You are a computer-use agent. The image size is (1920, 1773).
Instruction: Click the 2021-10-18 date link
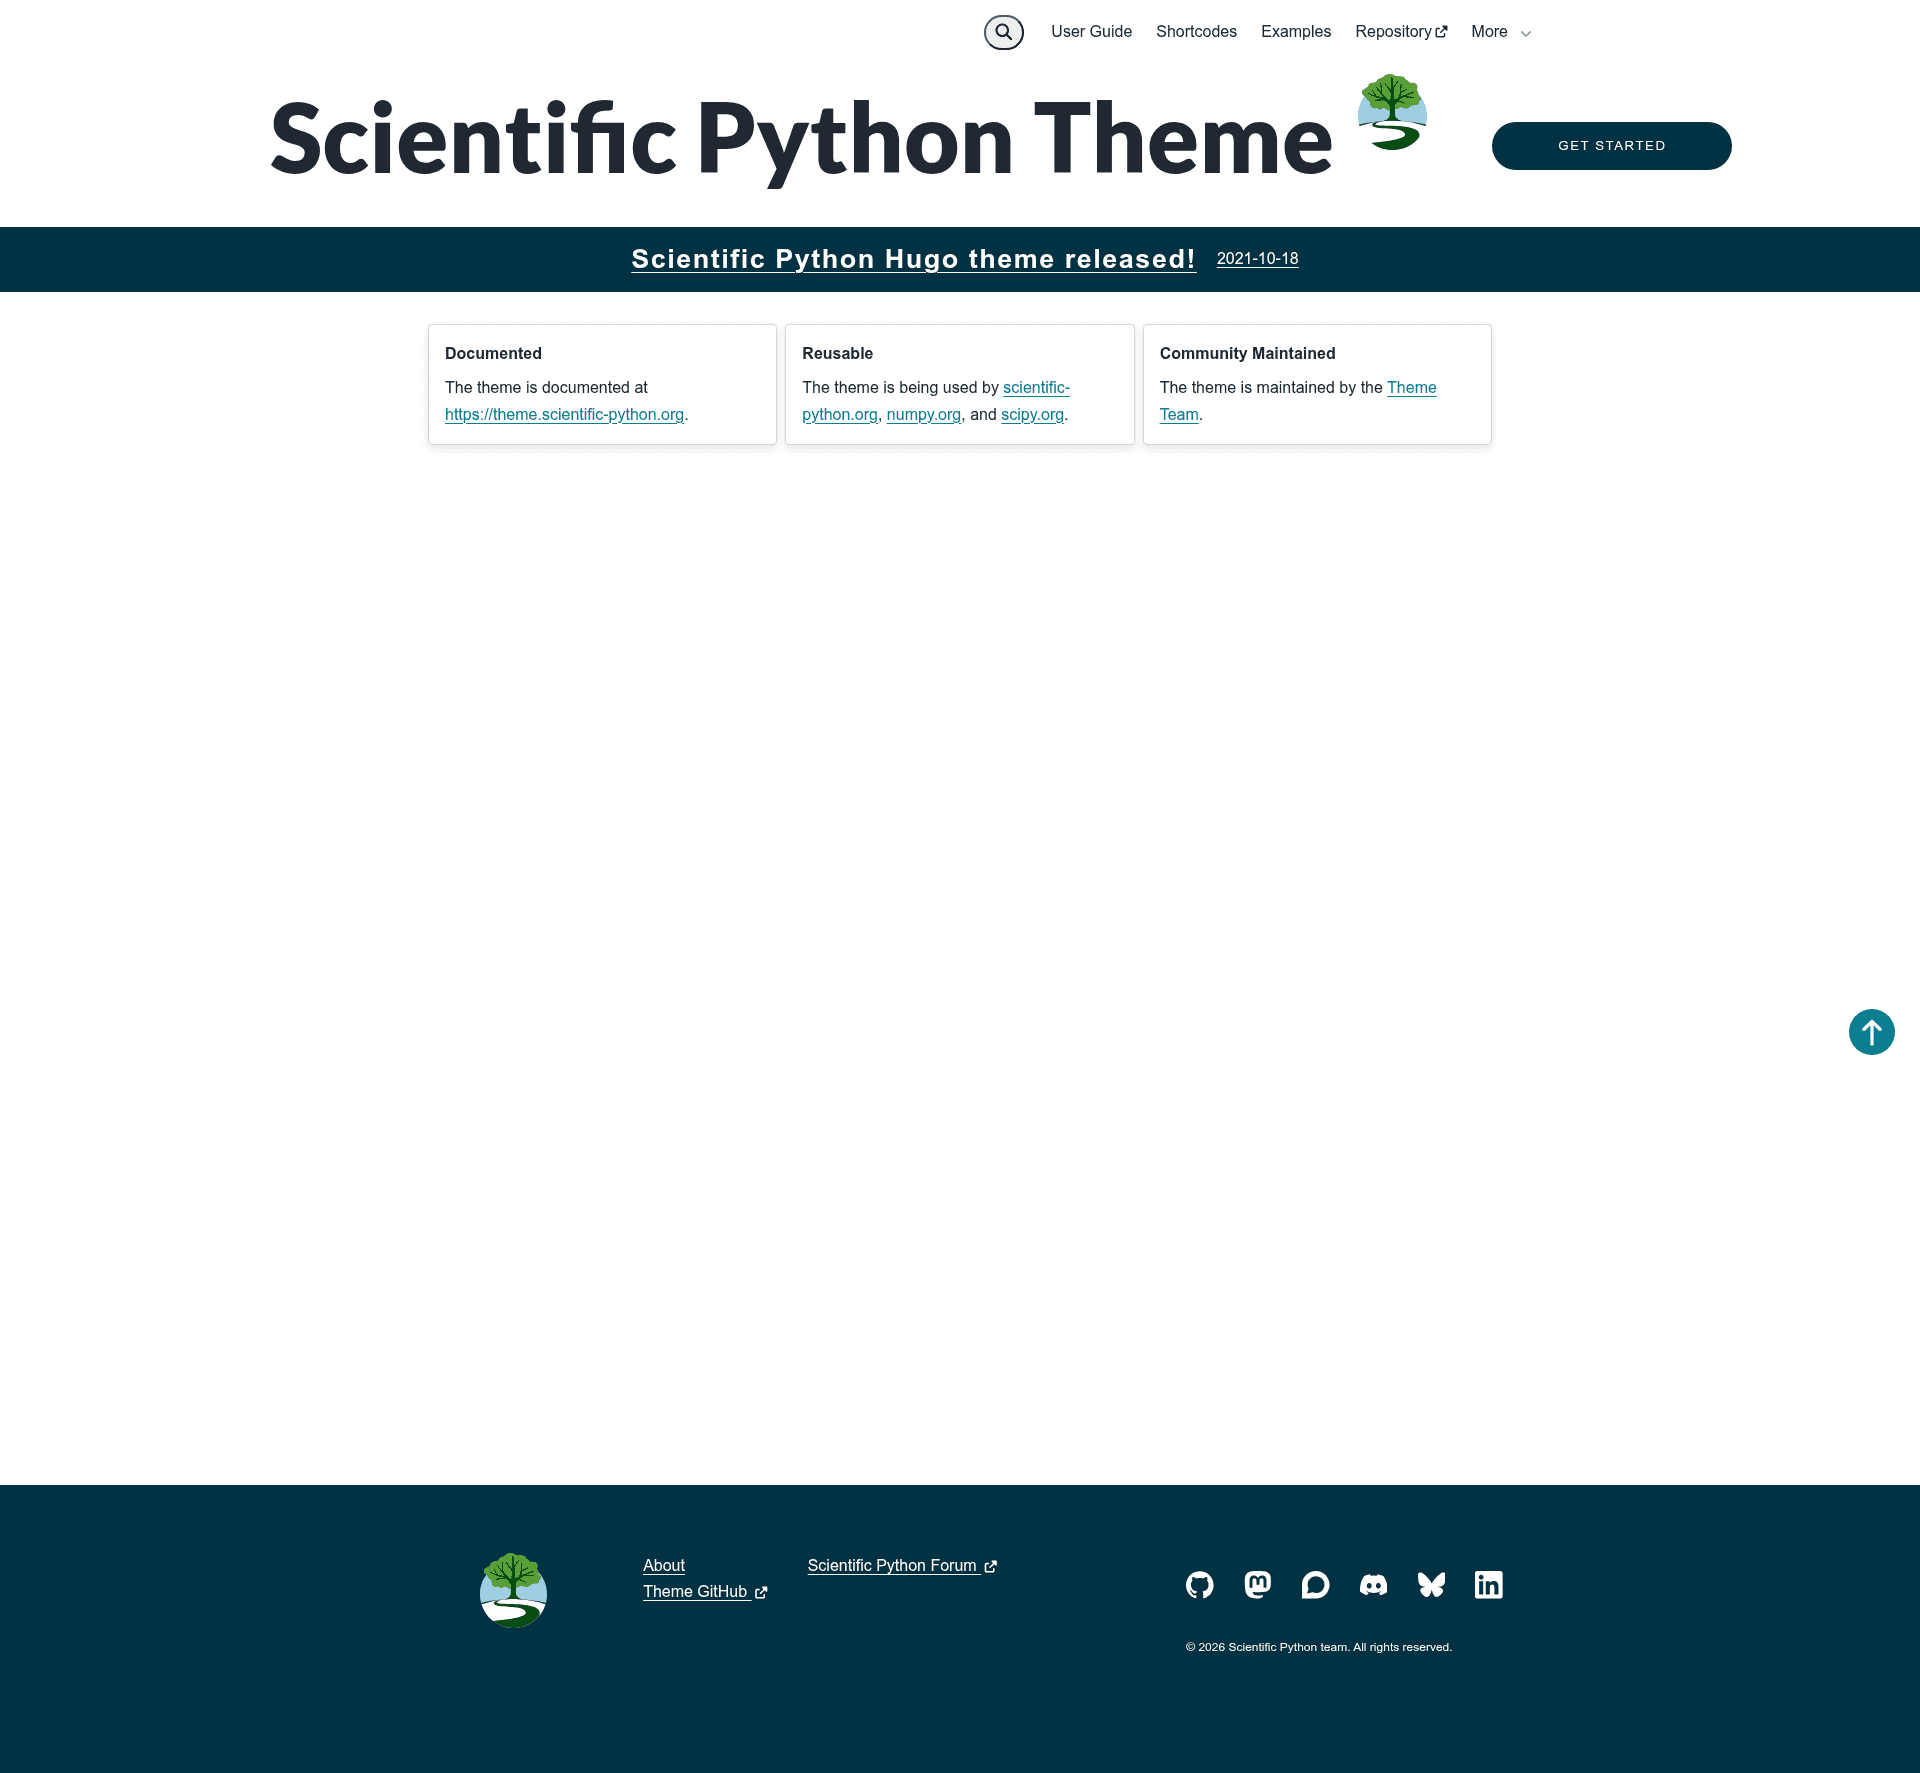pyautogui.click(x=1257, y=258)
